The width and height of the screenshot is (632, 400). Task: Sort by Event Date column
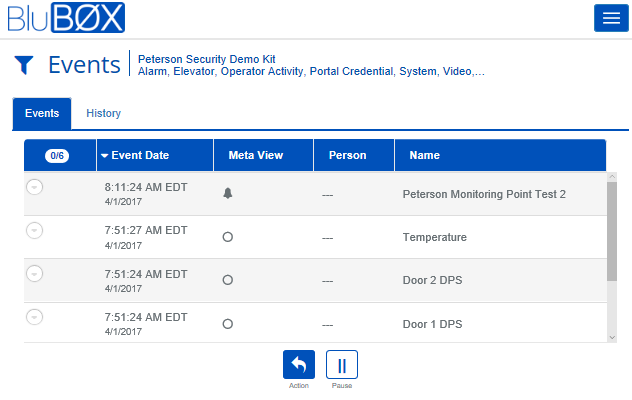tap(140, 155)
